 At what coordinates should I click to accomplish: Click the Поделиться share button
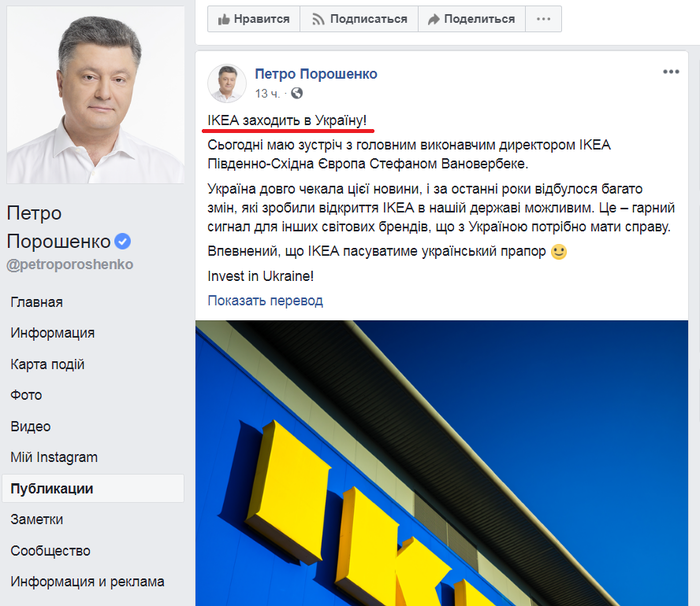tap(471, 19)
